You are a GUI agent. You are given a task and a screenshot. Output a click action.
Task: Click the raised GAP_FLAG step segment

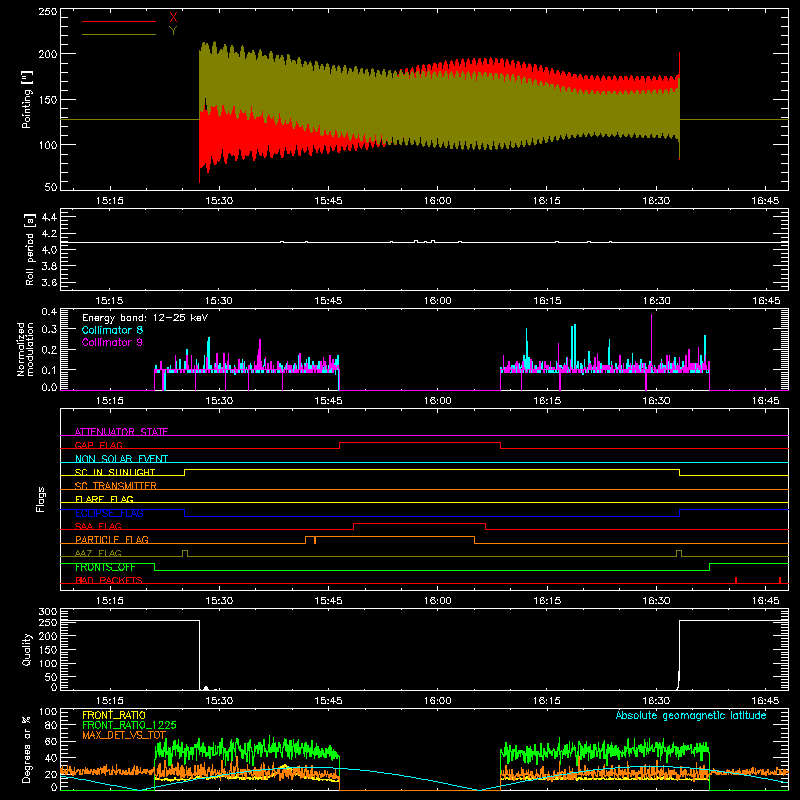(x=420, y=443)
